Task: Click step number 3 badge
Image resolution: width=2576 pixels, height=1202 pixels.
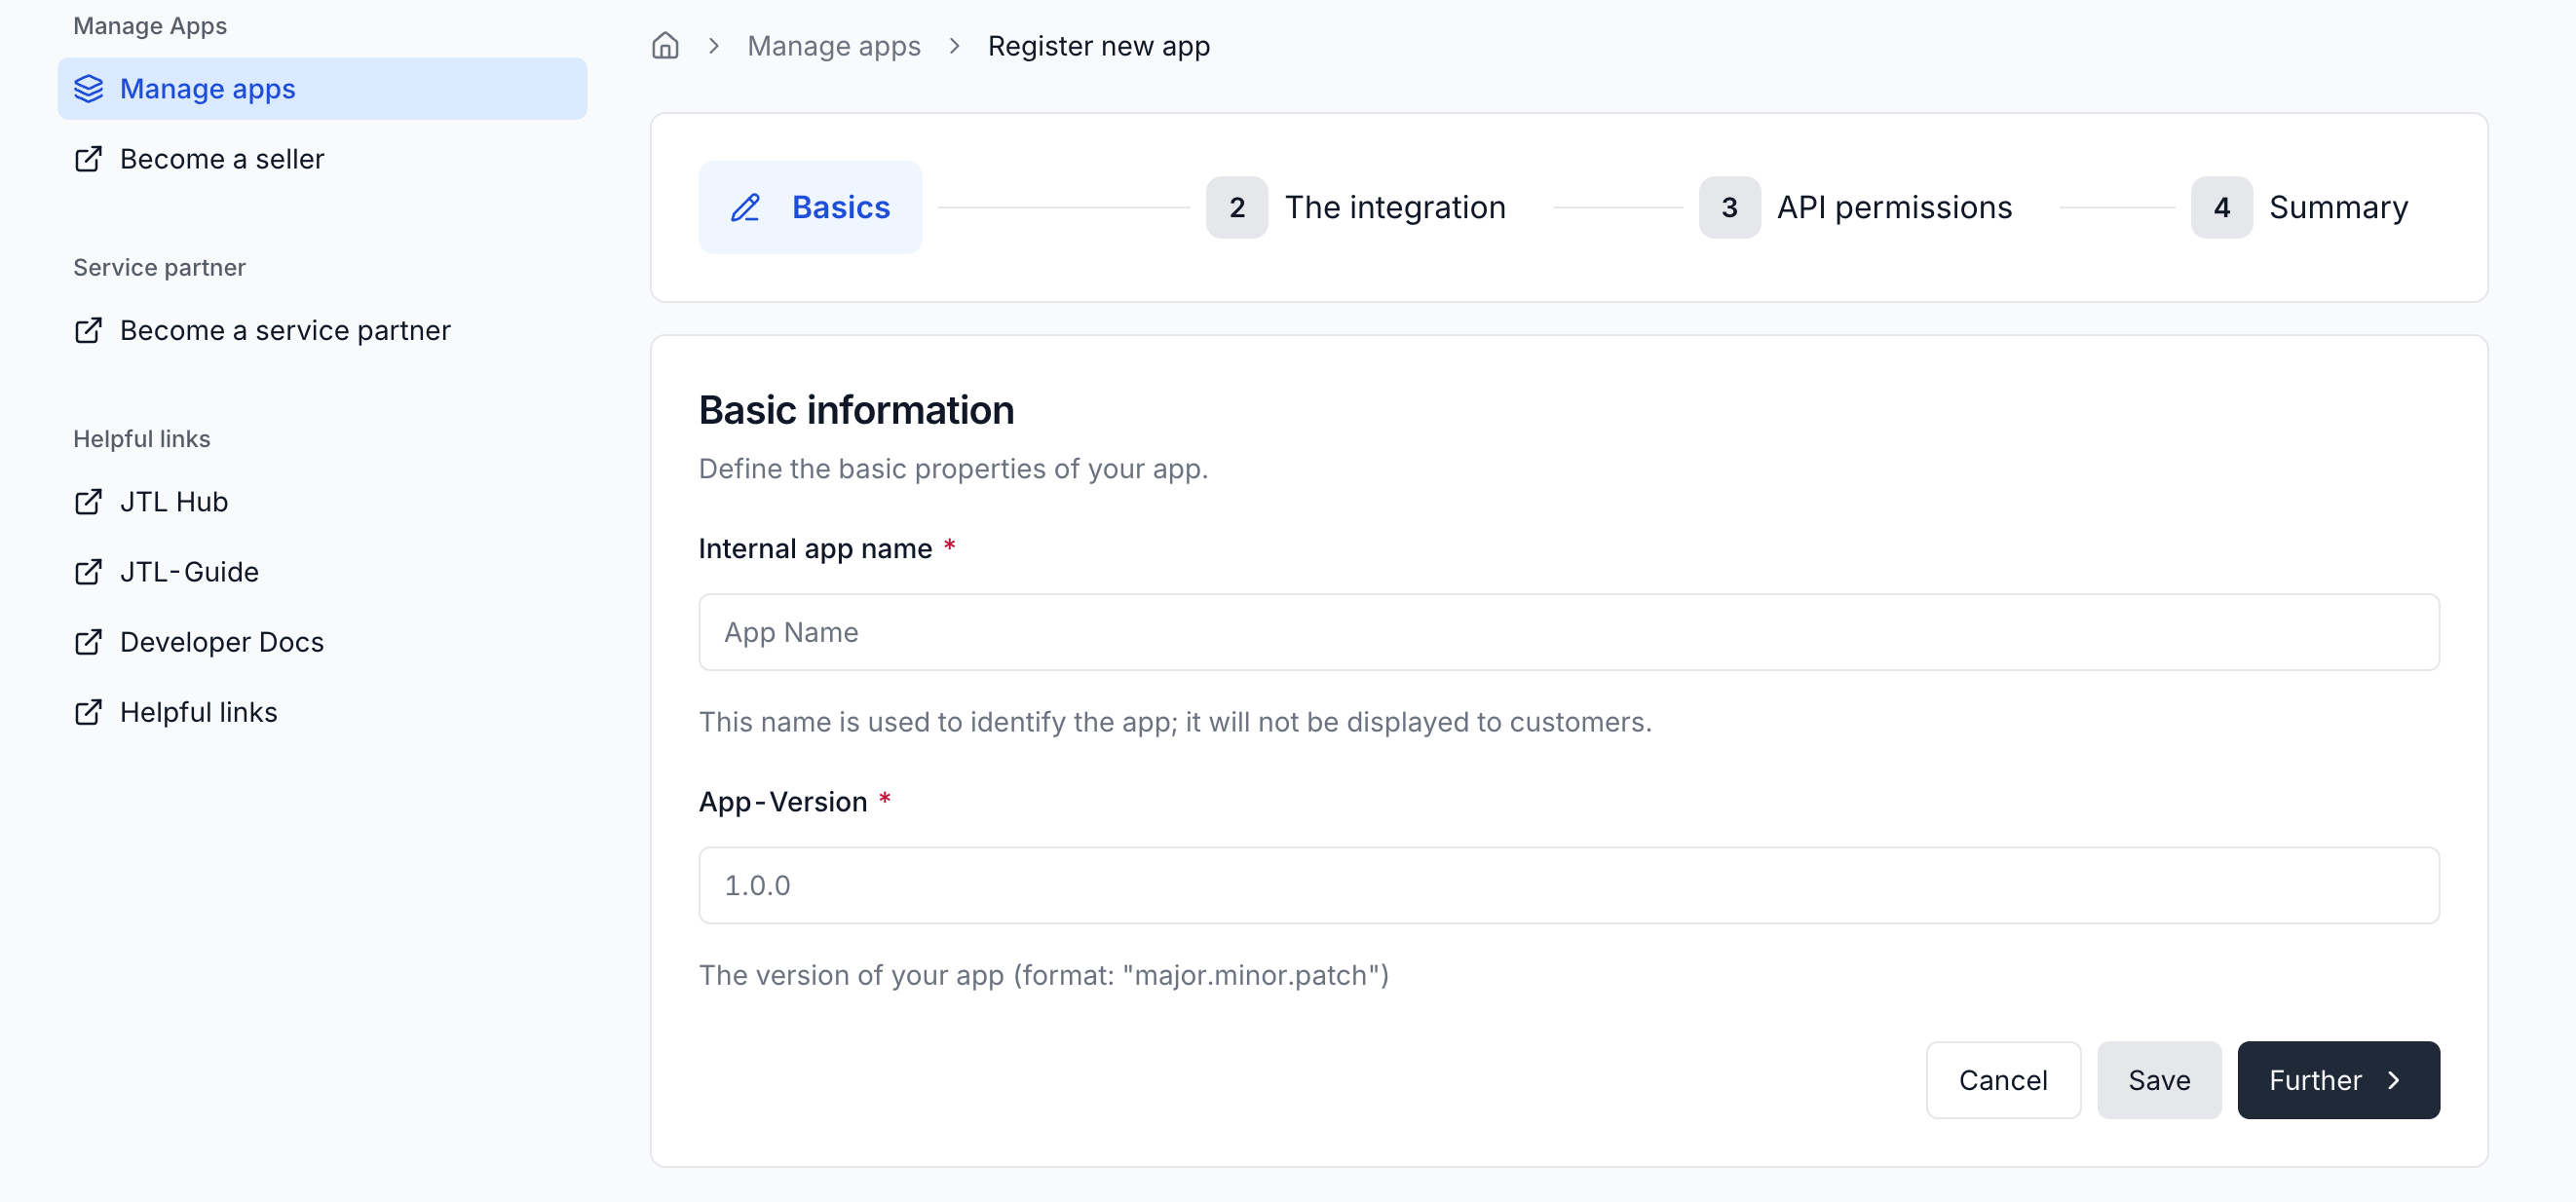Action: (x=1730, y=207)
